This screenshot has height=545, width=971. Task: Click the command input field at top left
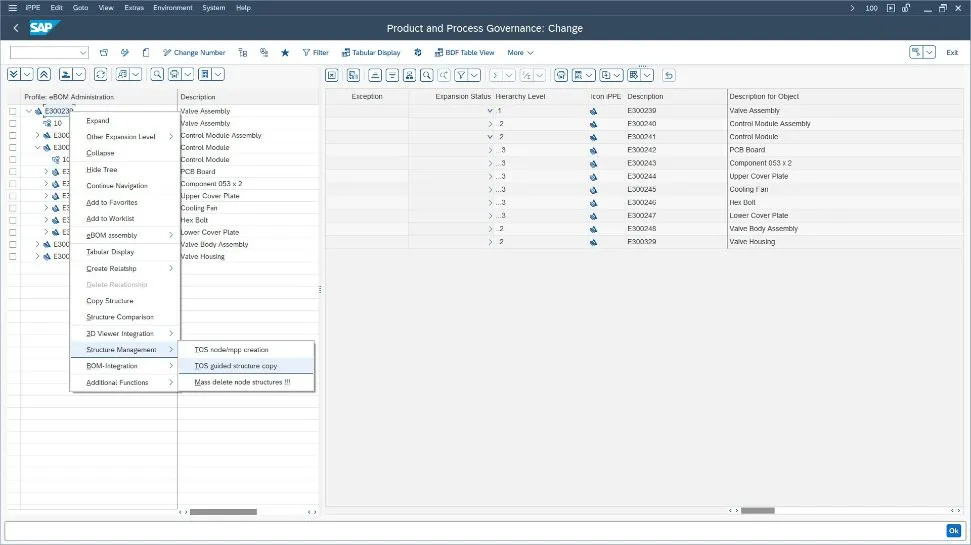pos(45,53)
